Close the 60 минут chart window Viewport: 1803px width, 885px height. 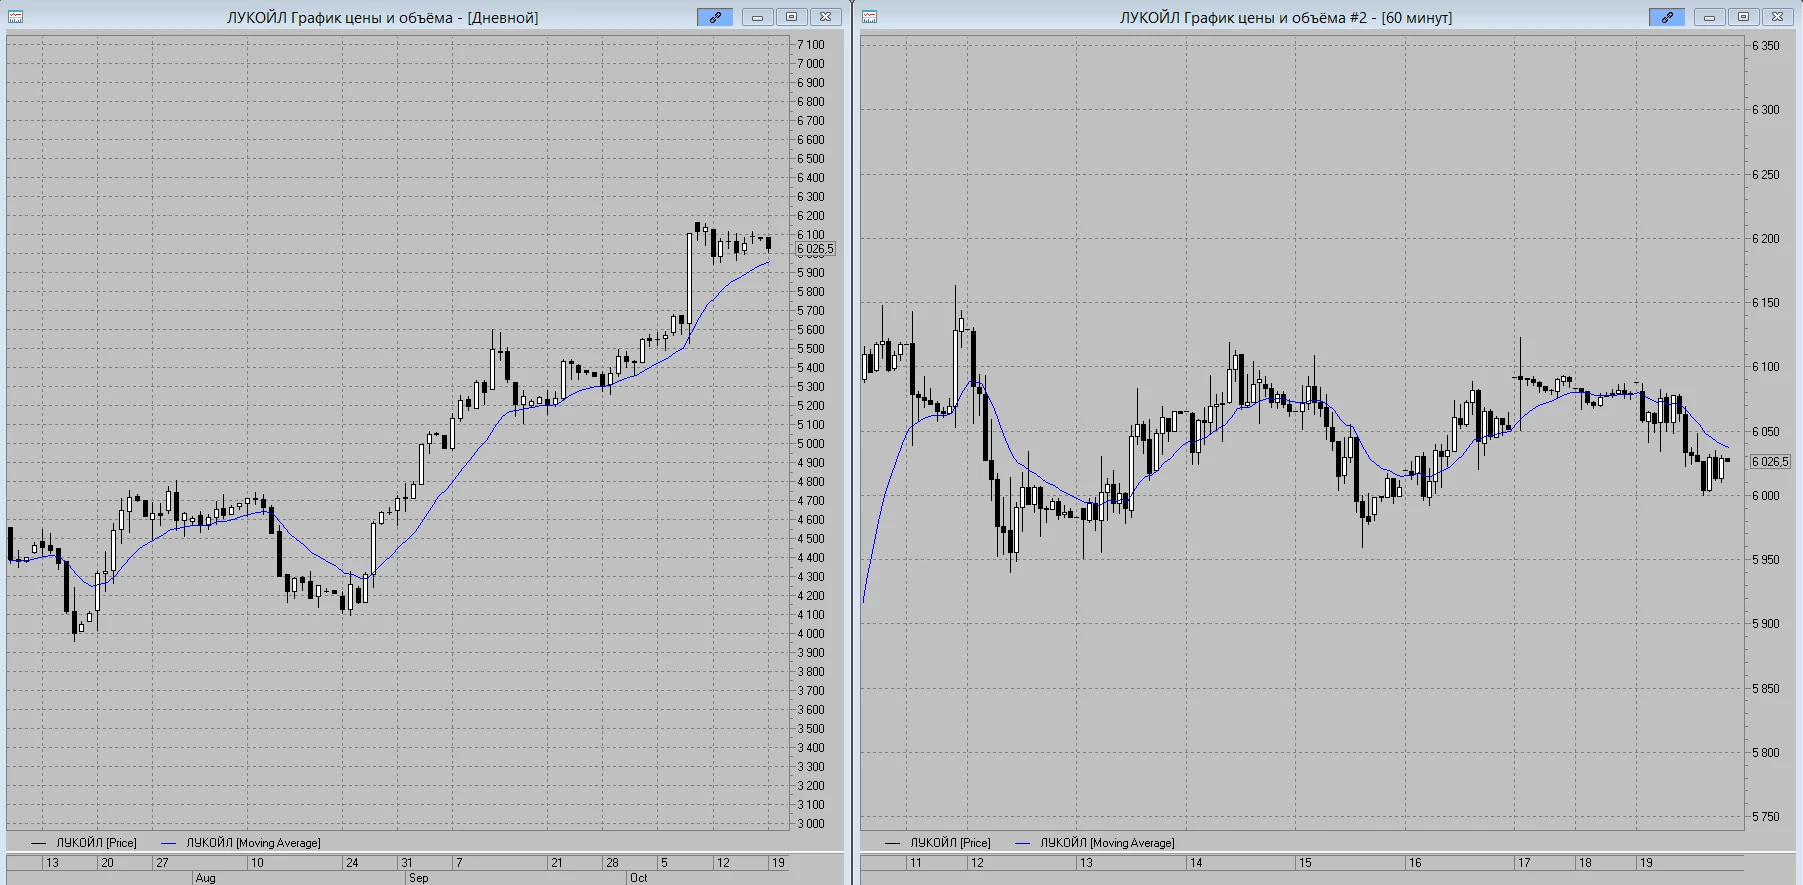pos(1777,17)
